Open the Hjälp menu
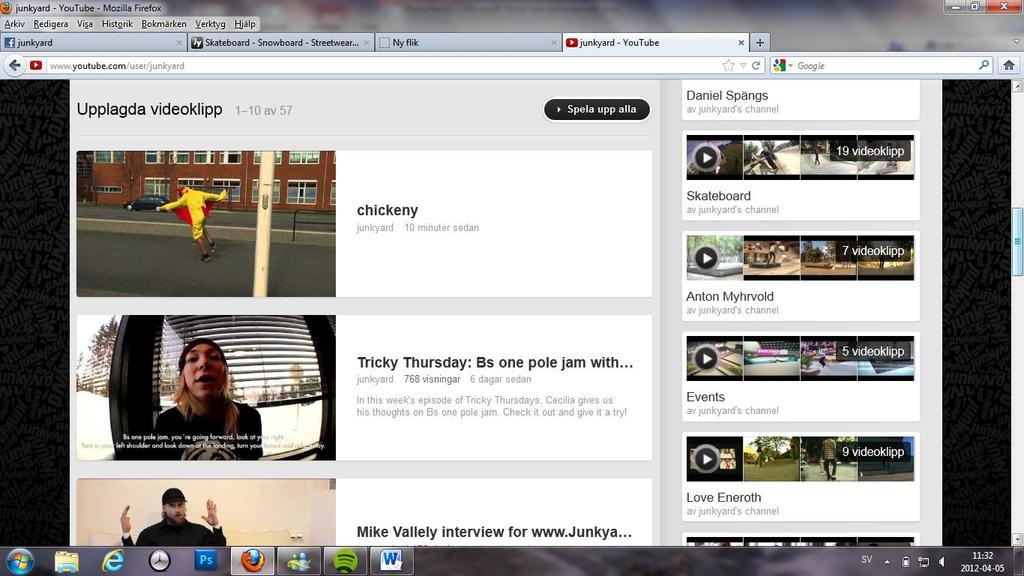The image size is (1024, 576). click(x=245, y=24)
